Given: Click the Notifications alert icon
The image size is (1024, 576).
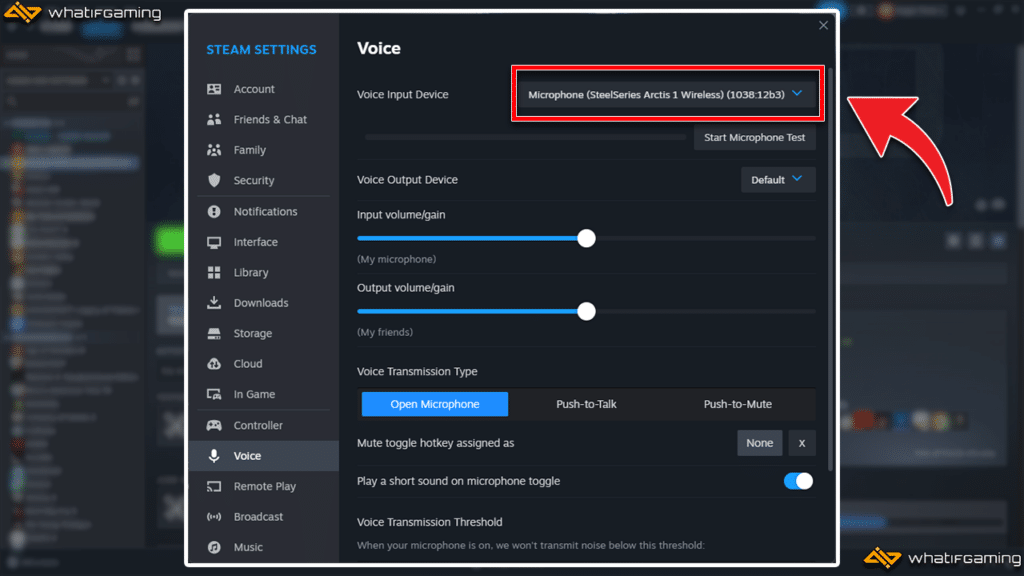Looking at the screenshot, I should tap(214, 212).
